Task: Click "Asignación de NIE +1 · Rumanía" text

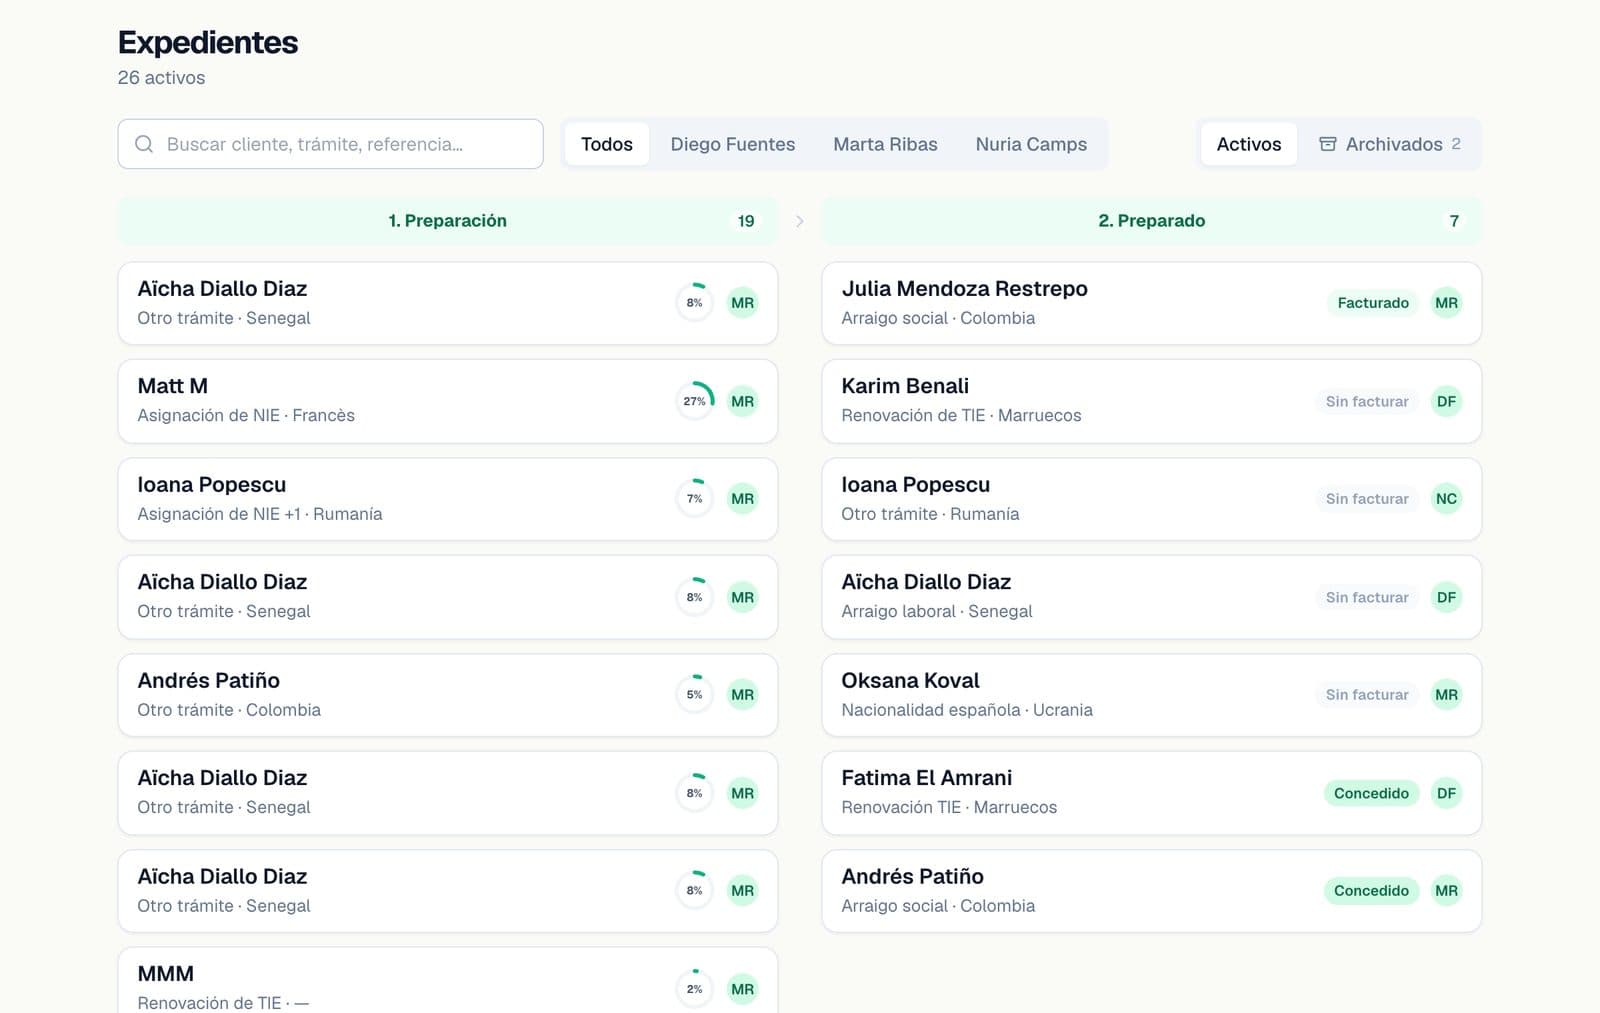Action: [x=260, y=514]
